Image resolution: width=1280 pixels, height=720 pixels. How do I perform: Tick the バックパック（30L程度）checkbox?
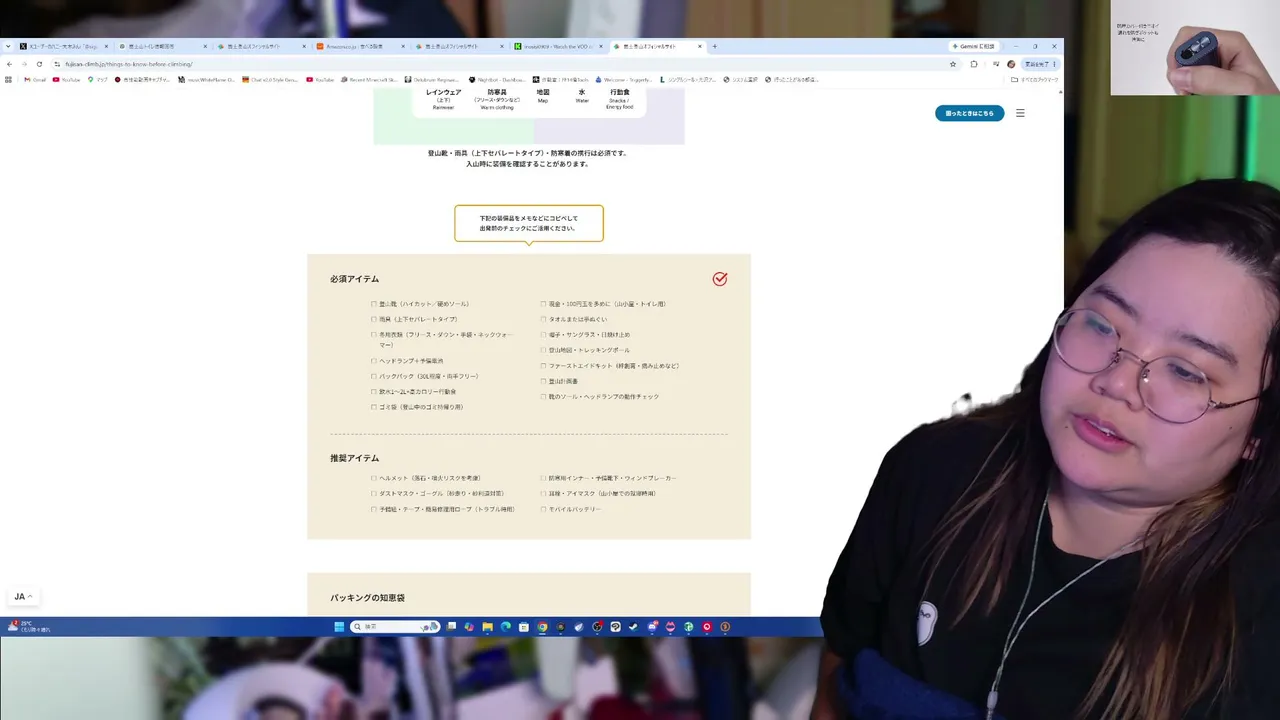tap(374, 376)
